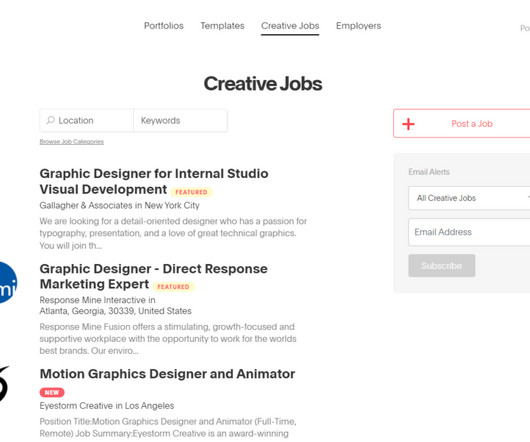Image resolution: width=530 pixels, height=442 pixels.
Task: Open Motion Graphics Designer and Animator listing
Action: coord(167,374)
